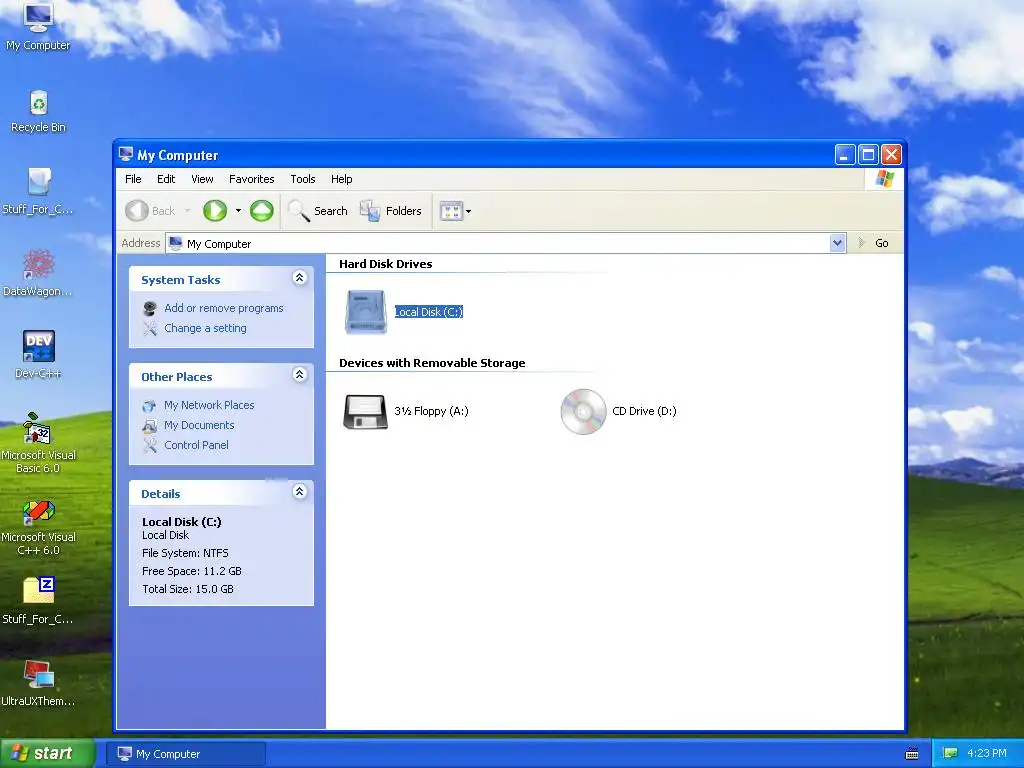Click the My Computer icon in address bar
The height and width of the screenshot is (768, 1024).
[x=176, y=243]
